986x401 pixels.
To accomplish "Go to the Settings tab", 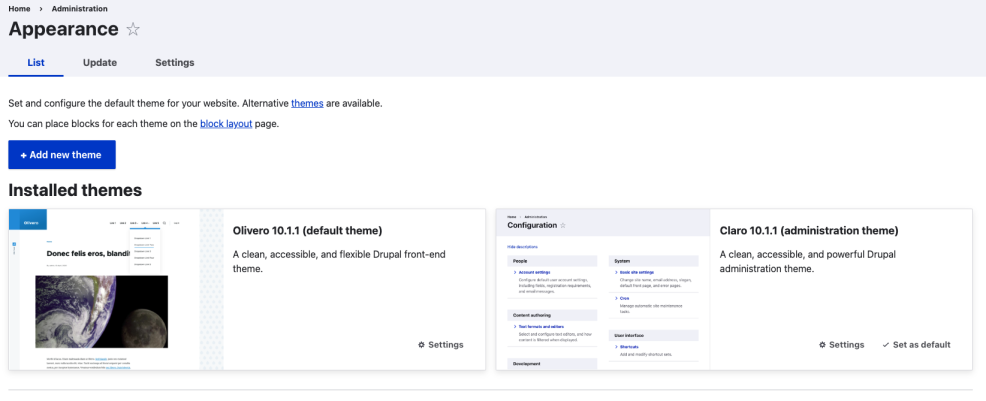I will pos(175,63).
